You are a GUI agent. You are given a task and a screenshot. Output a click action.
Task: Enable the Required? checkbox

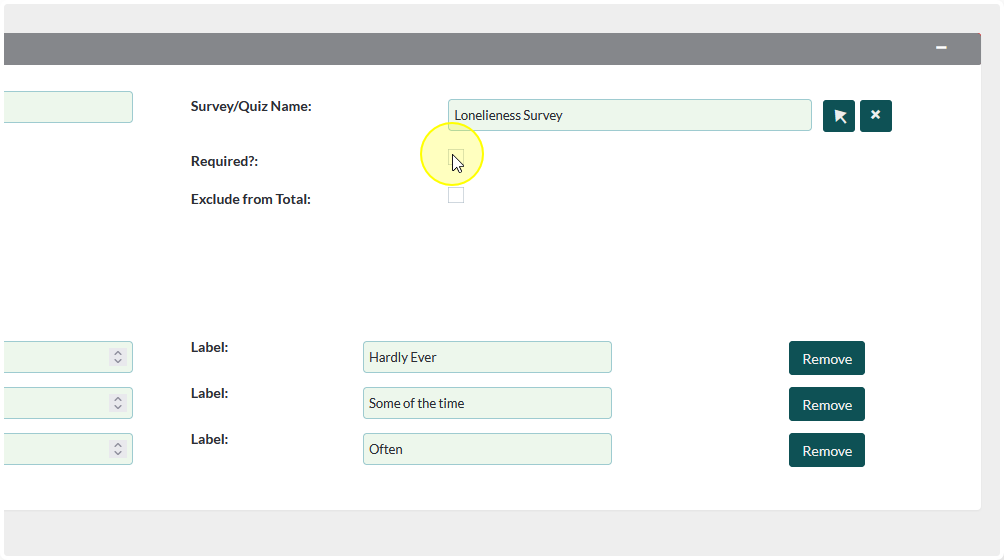pyautogui.click(x=456, y=157)
